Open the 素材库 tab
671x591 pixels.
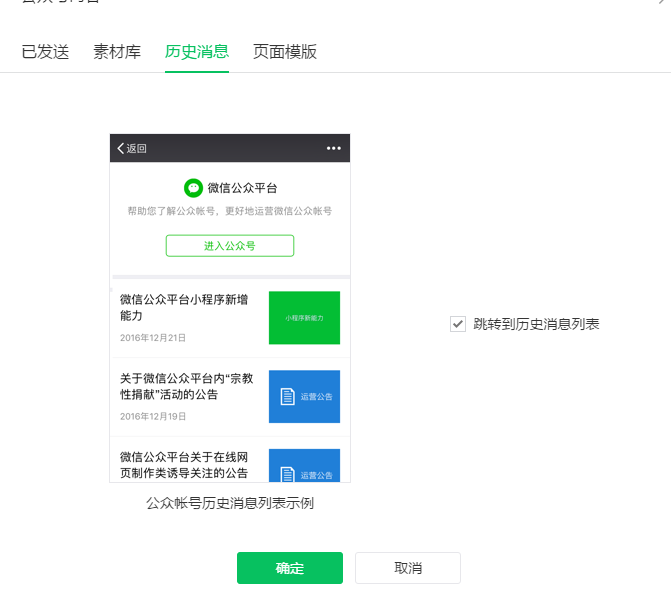tap(117, 52)
